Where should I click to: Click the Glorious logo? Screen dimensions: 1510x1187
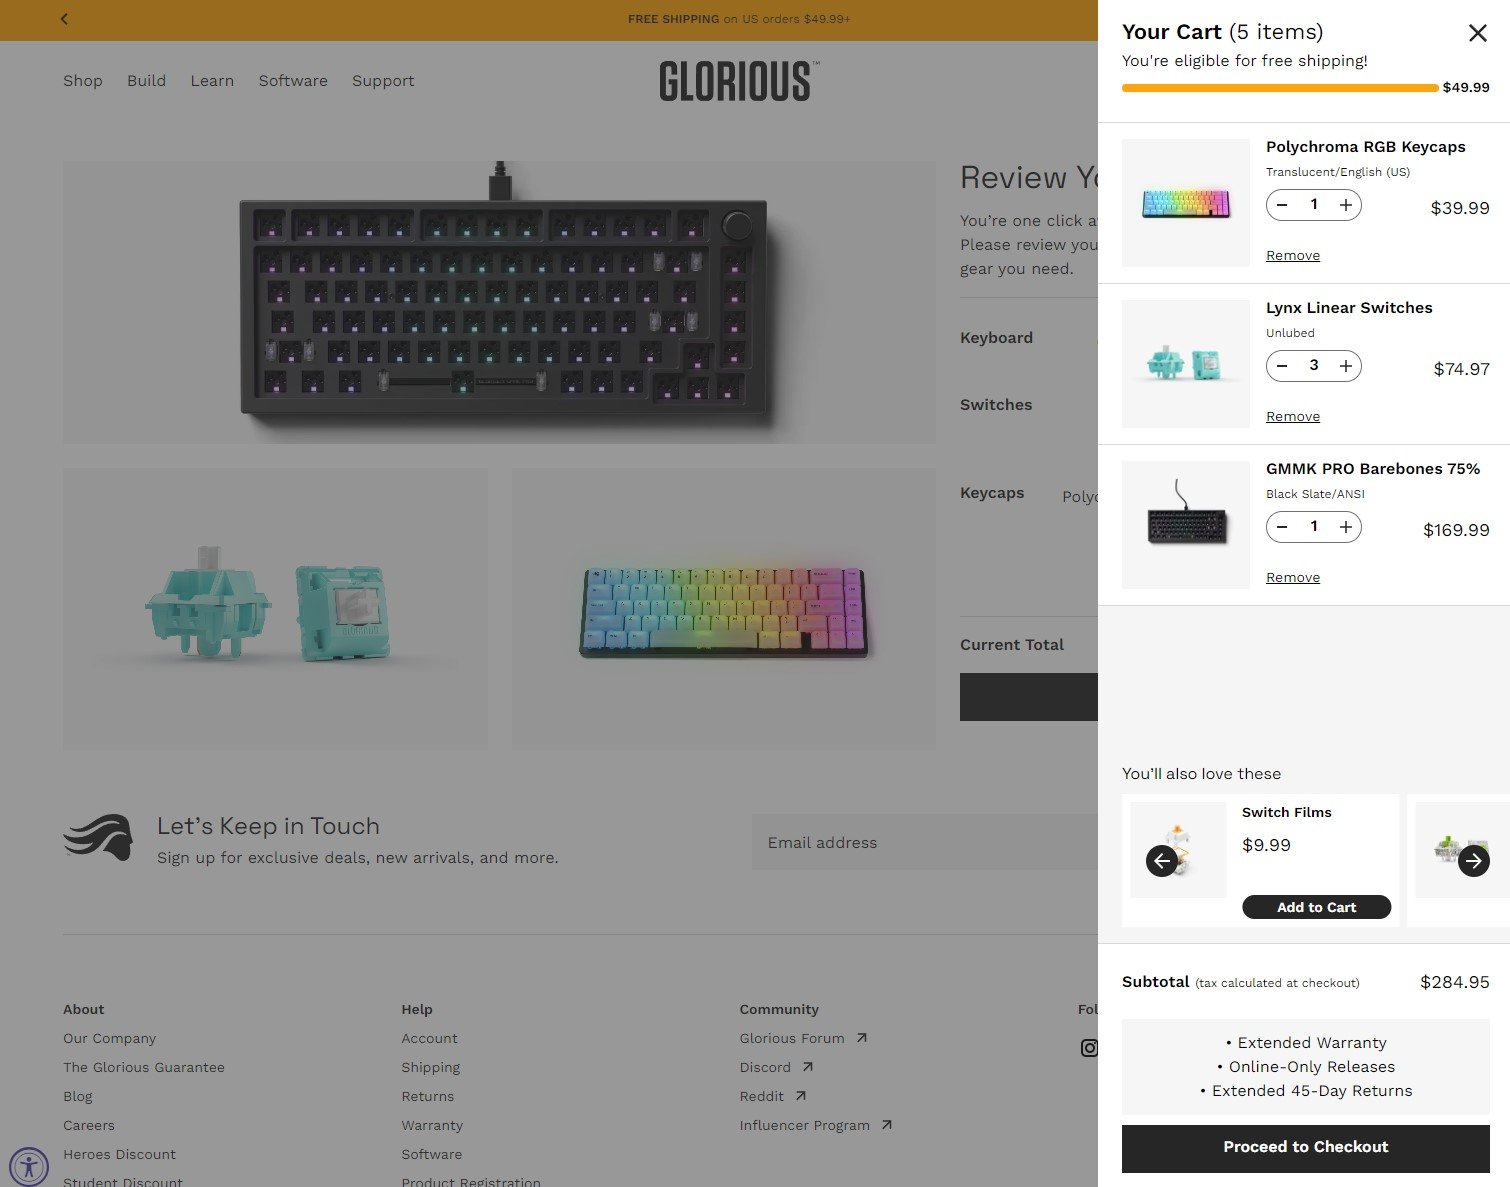point(738,81)
